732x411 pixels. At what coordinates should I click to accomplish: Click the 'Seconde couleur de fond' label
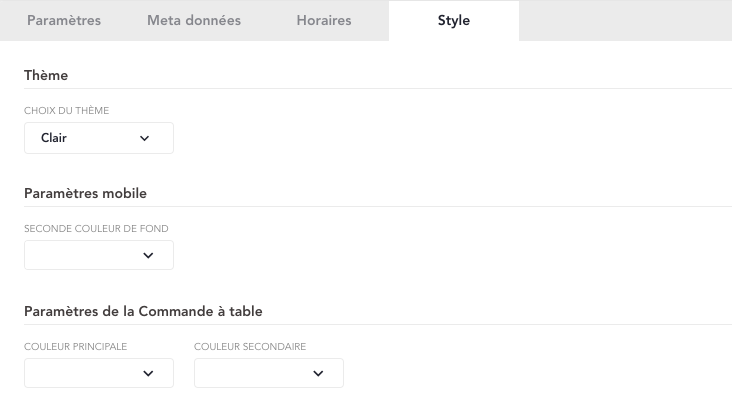click(96, 229)
